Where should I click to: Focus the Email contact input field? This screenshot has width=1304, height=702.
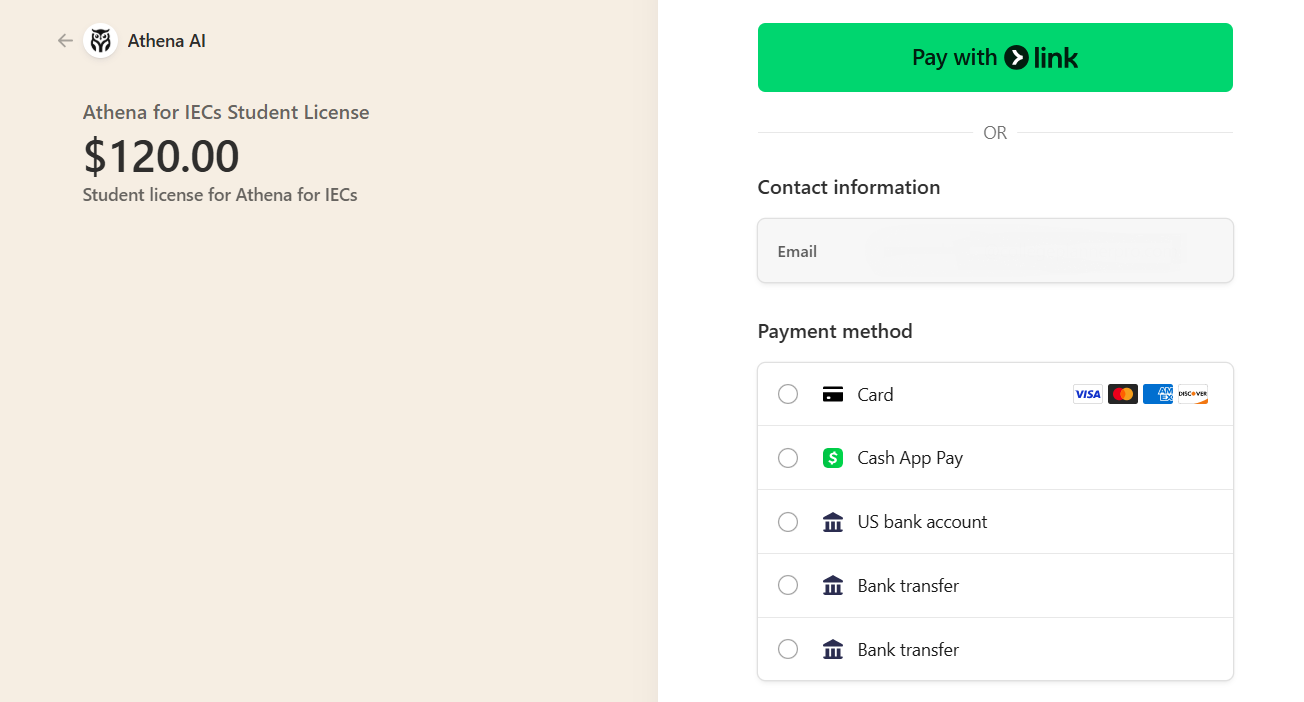click(995, 251)
